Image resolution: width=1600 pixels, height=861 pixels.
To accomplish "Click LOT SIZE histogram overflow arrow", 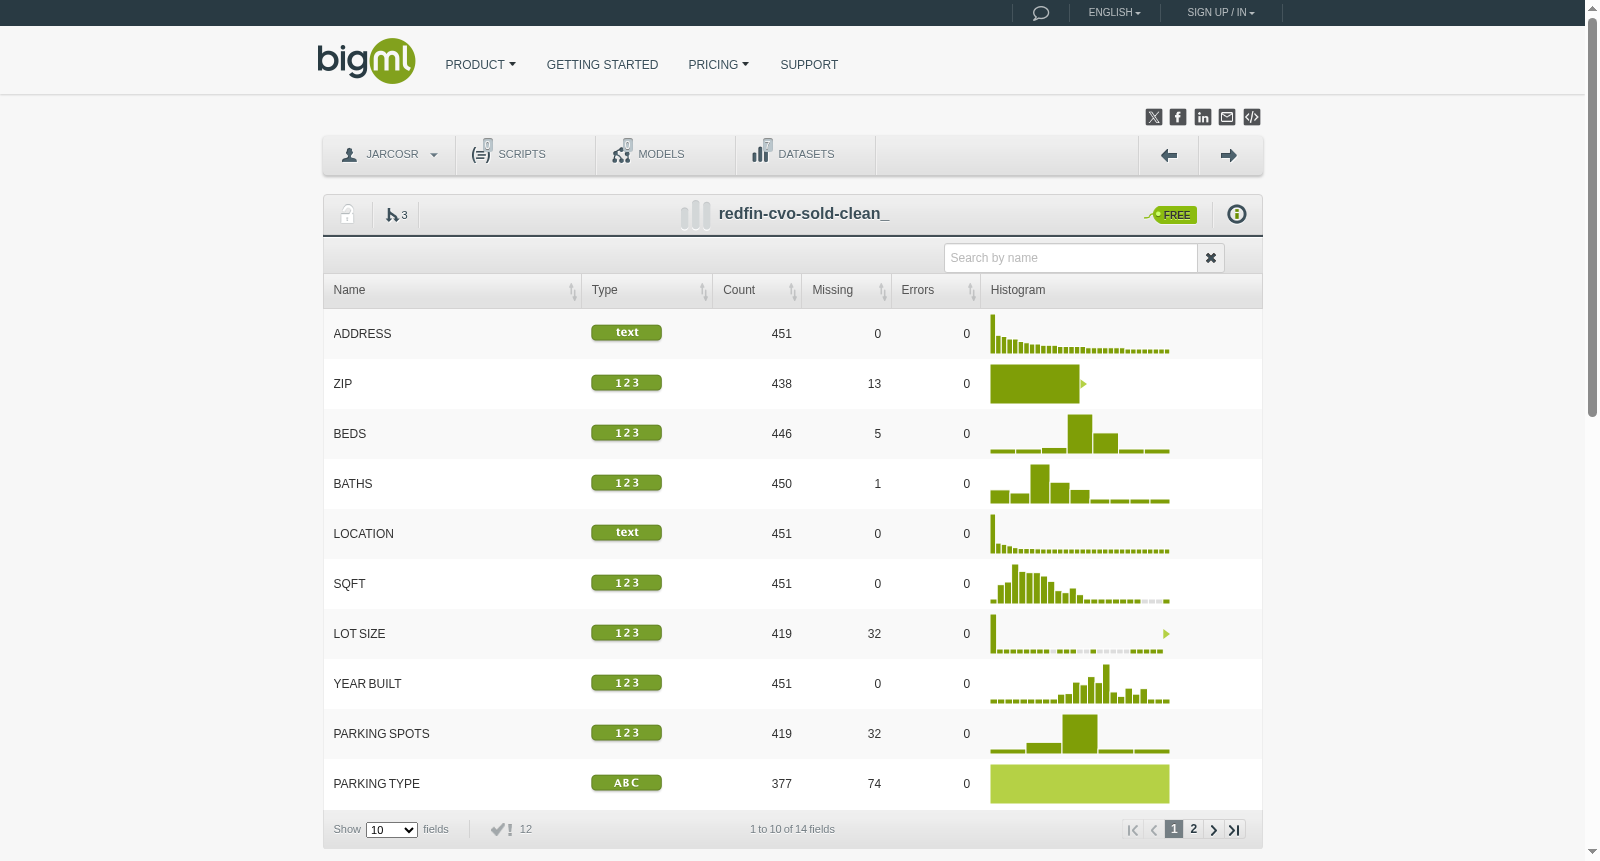I will pos(1166,634).
